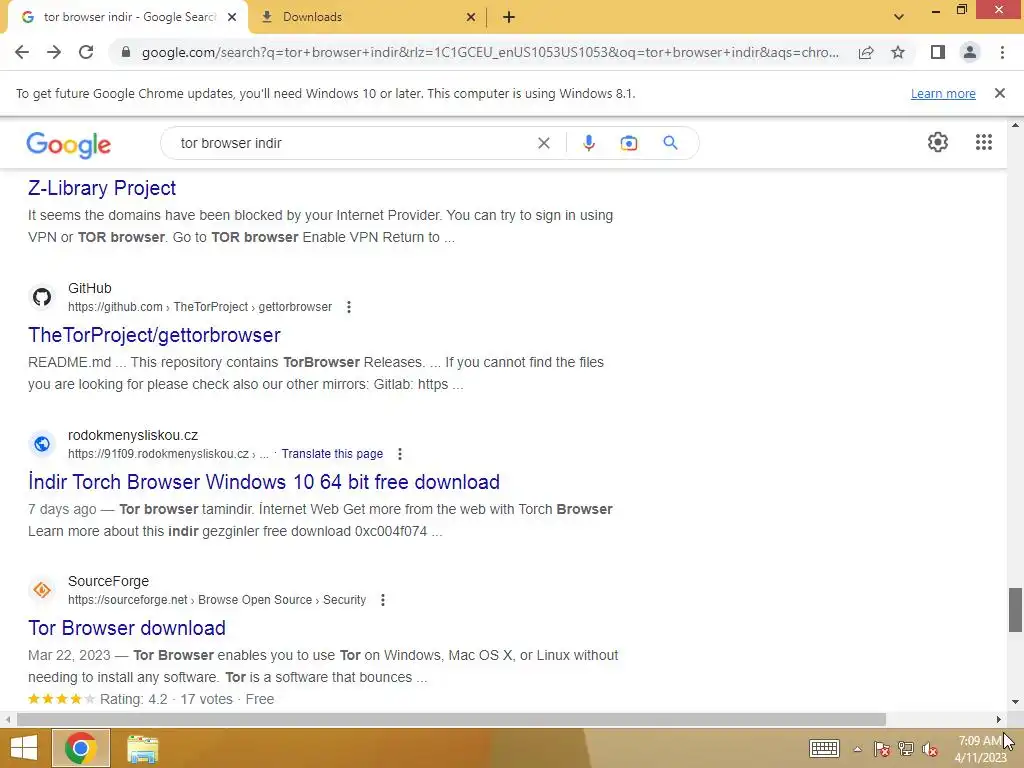Open more options for rodokmenysliskou.cz result

[400, 454]
